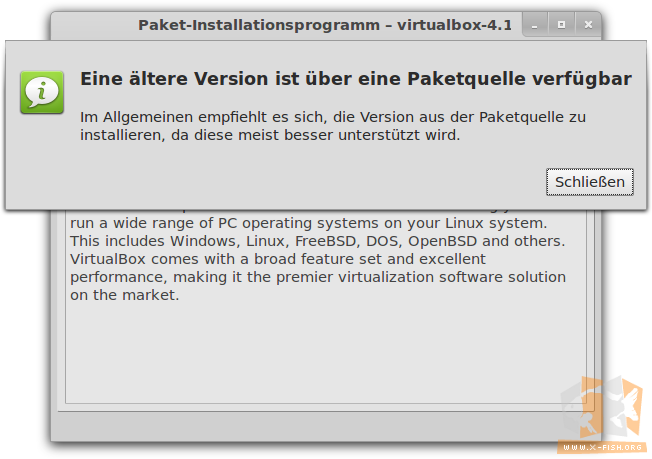Click the bottom status strip of installer window
The width and height of the screenshot is (652, 459).
tap(326, 426)
